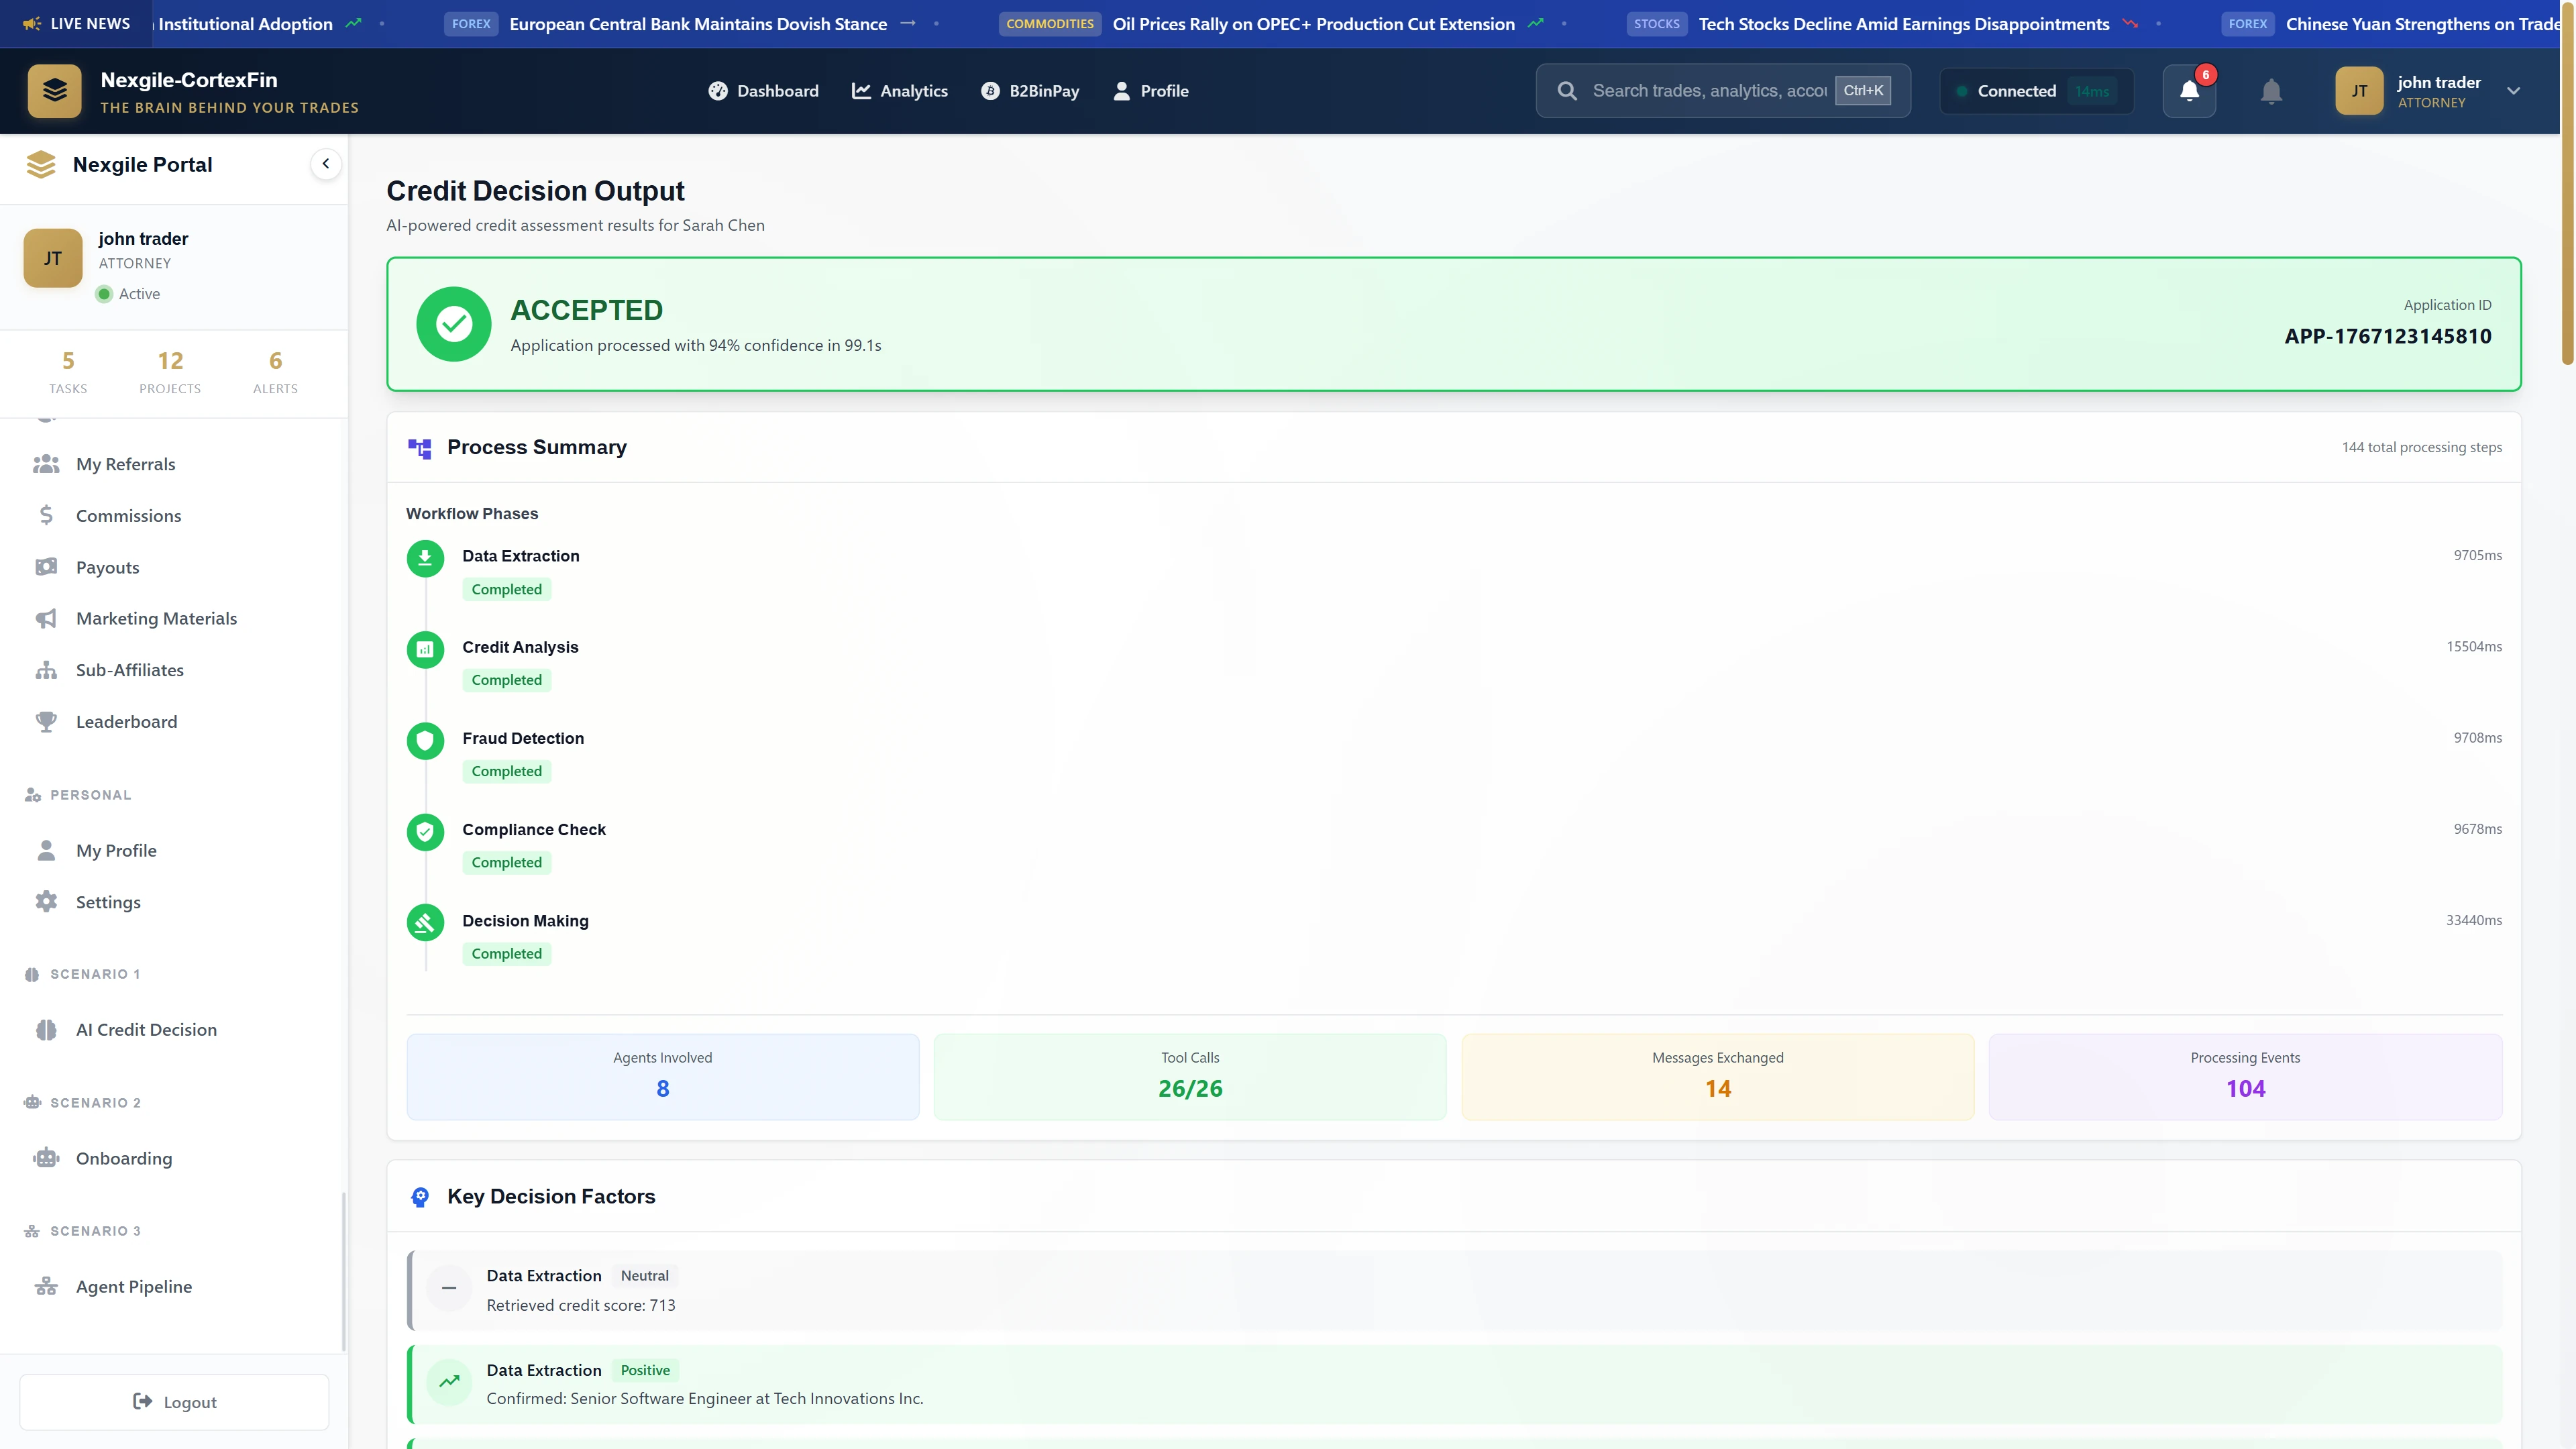Click the Connected status indicator
The image size is (2576, 1449).
pyautogui.click(x=2036, y=91)
